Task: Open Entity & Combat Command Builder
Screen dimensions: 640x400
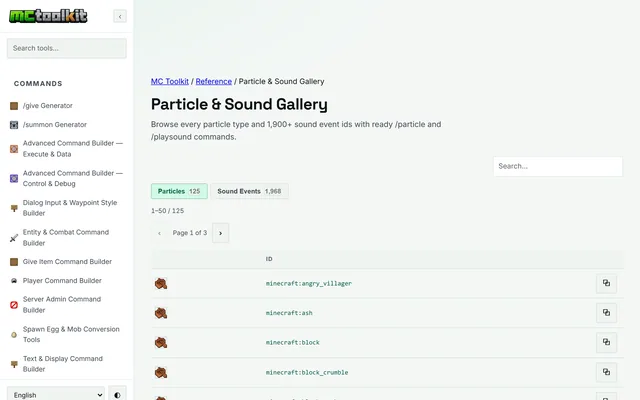Action: pyautogui.click(x=66, y=238)
